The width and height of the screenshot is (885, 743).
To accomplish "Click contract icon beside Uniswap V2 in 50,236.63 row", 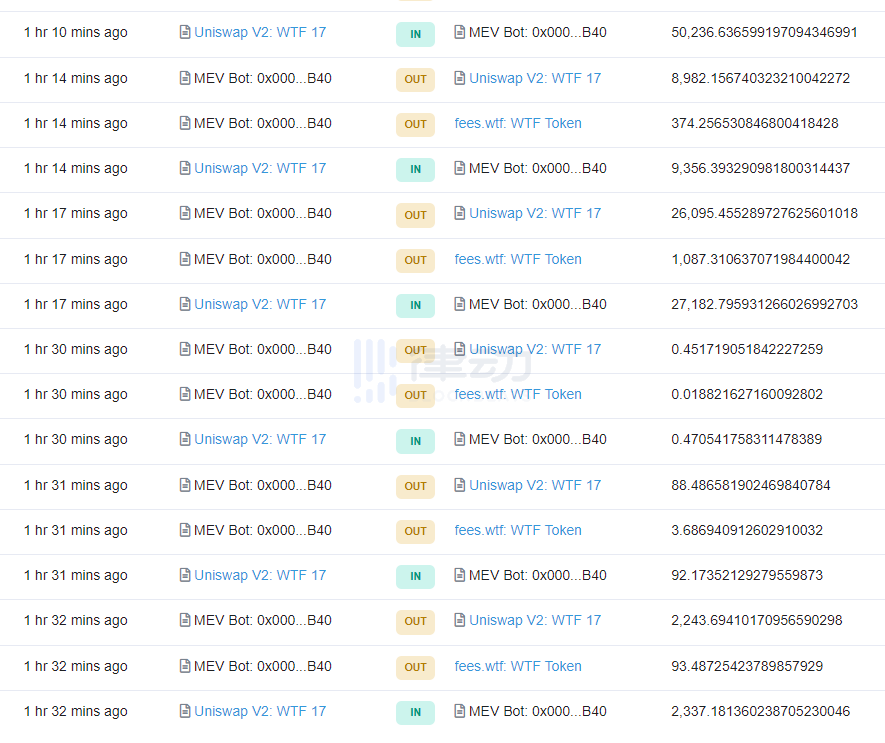I will click(x=185, y=32).
